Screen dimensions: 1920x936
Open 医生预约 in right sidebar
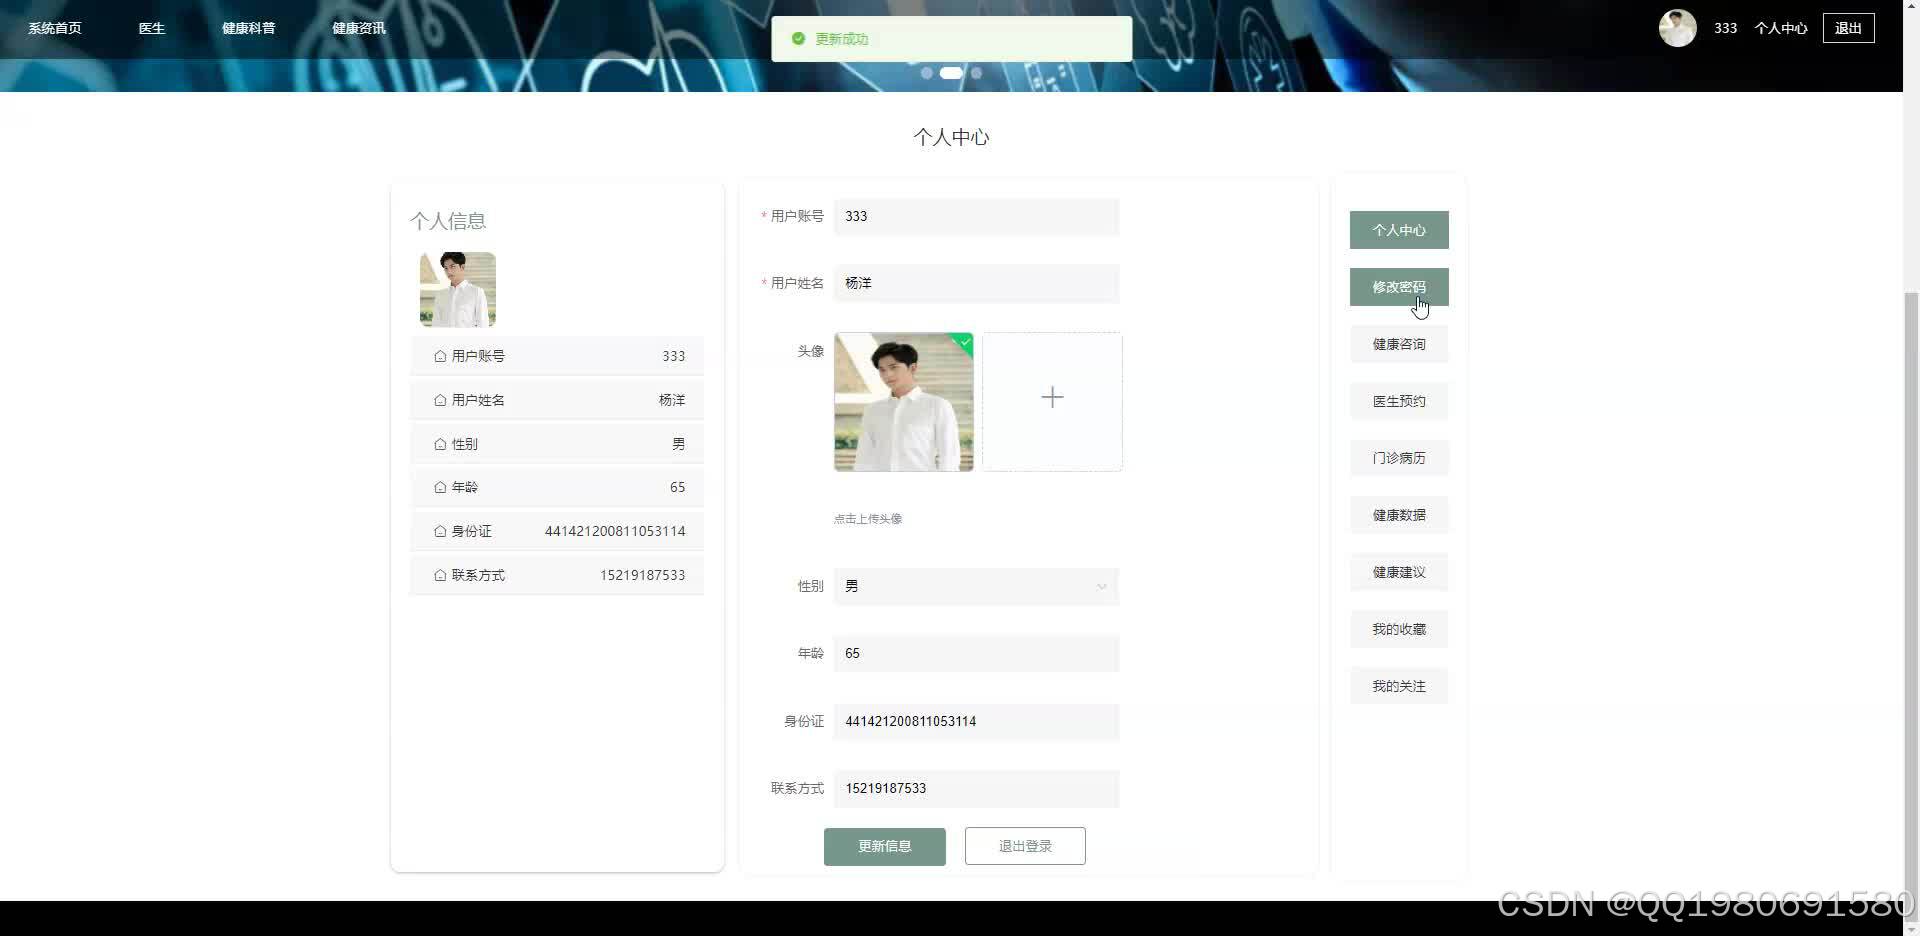click(1399, 401)
